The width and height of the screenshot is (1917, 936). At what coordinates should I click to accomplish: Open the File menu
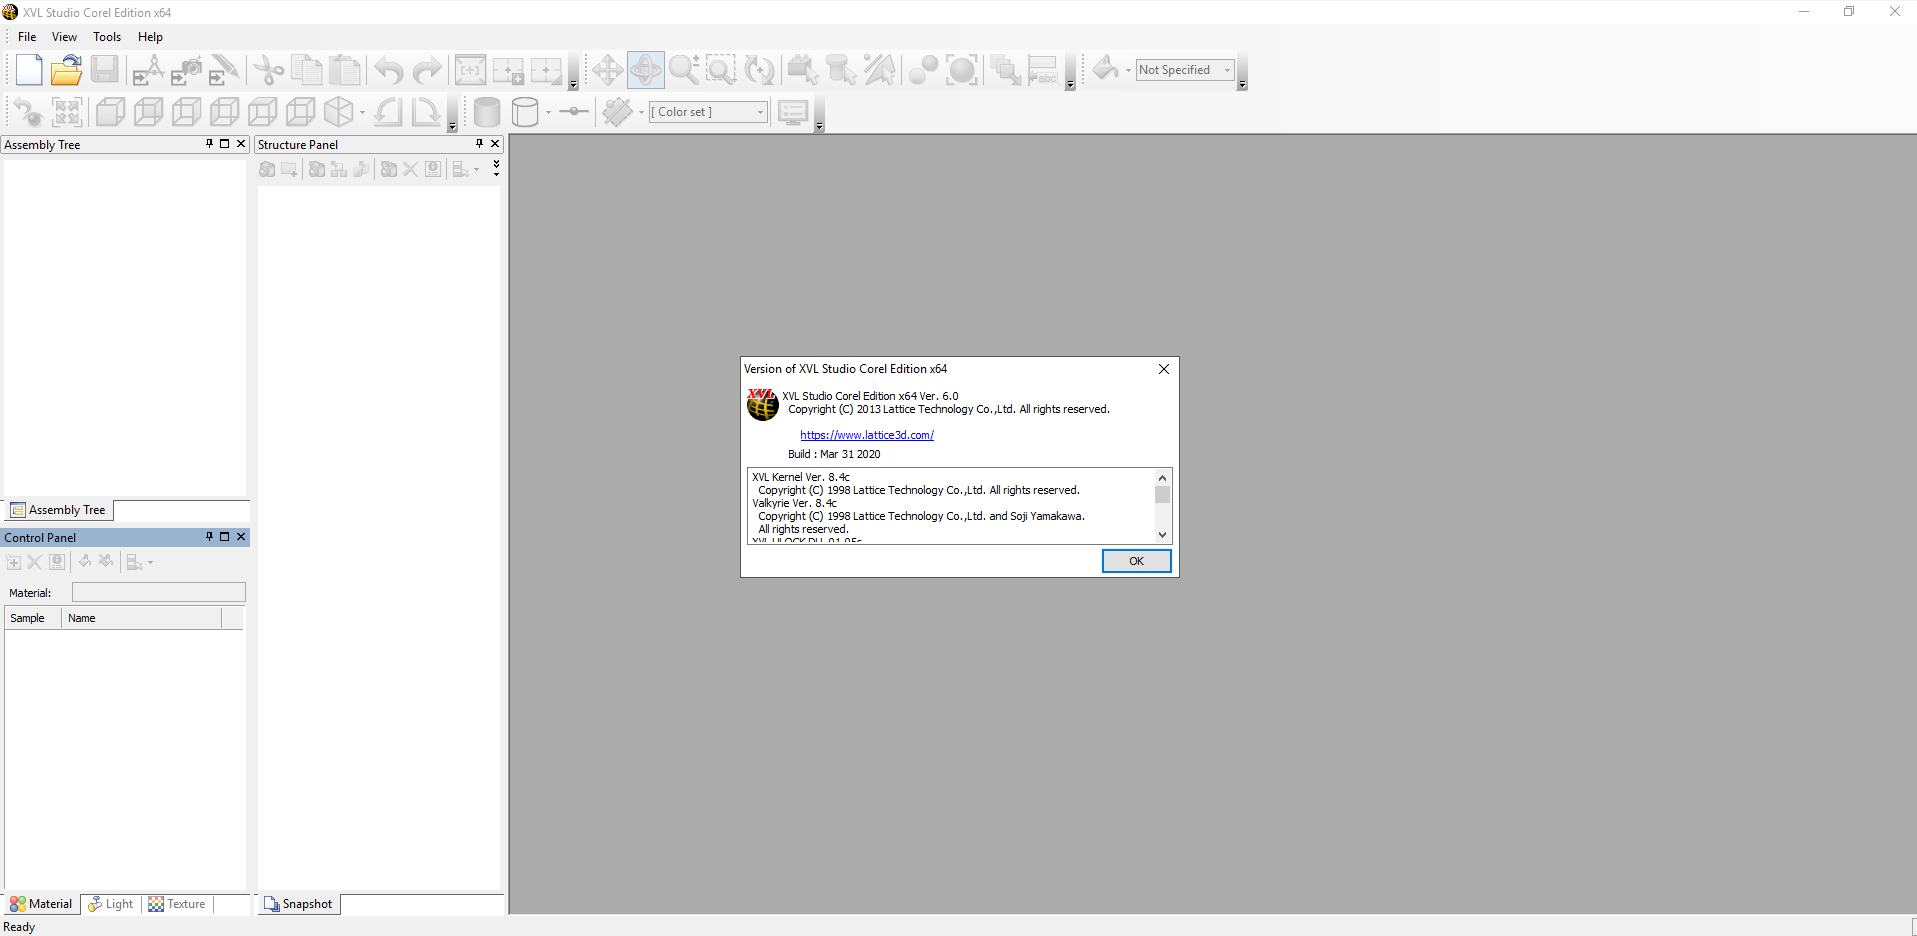[27, 37]
